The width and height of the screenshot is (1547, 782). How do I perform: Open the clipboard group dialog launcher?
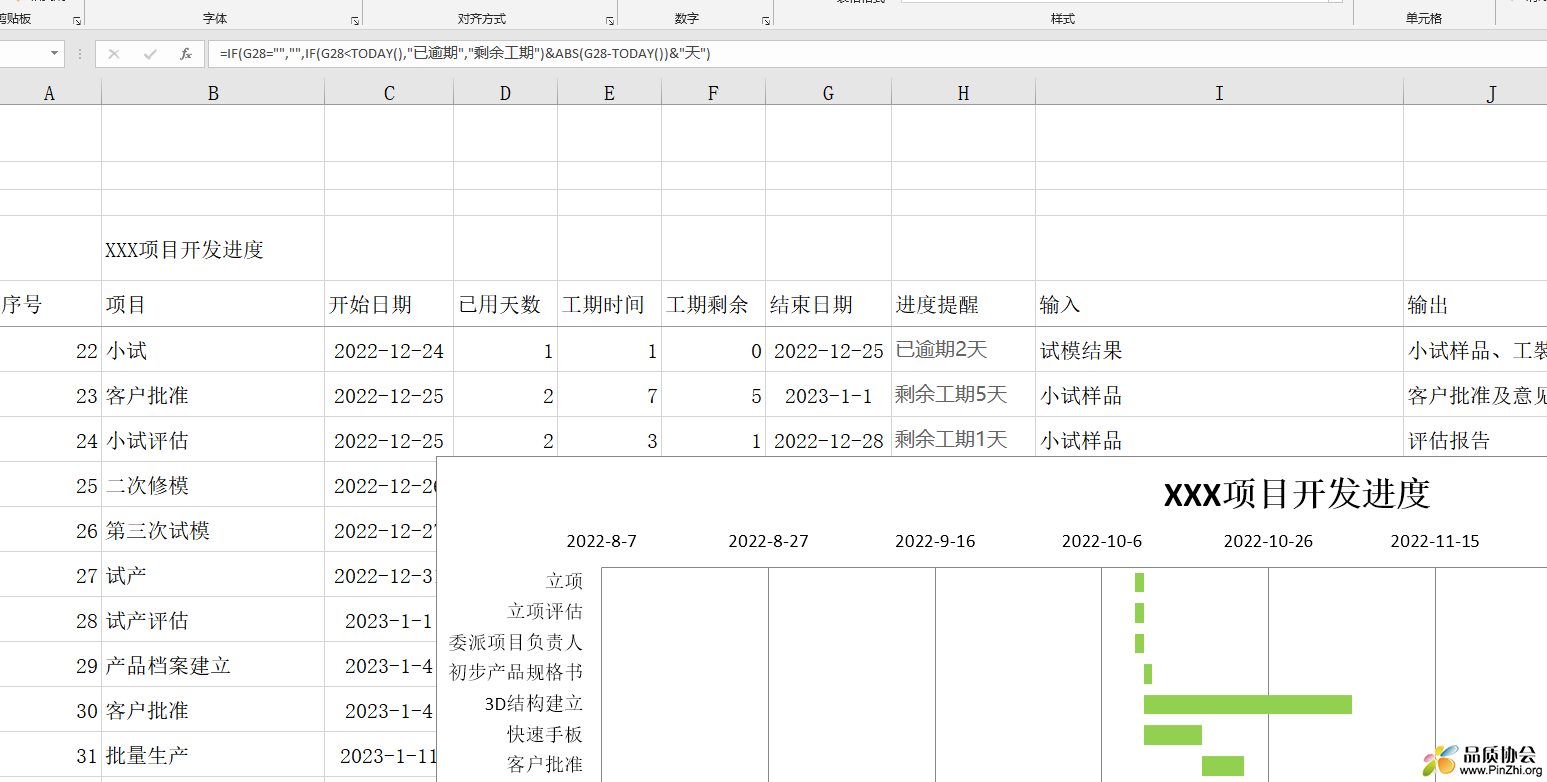tap(77, 20)
